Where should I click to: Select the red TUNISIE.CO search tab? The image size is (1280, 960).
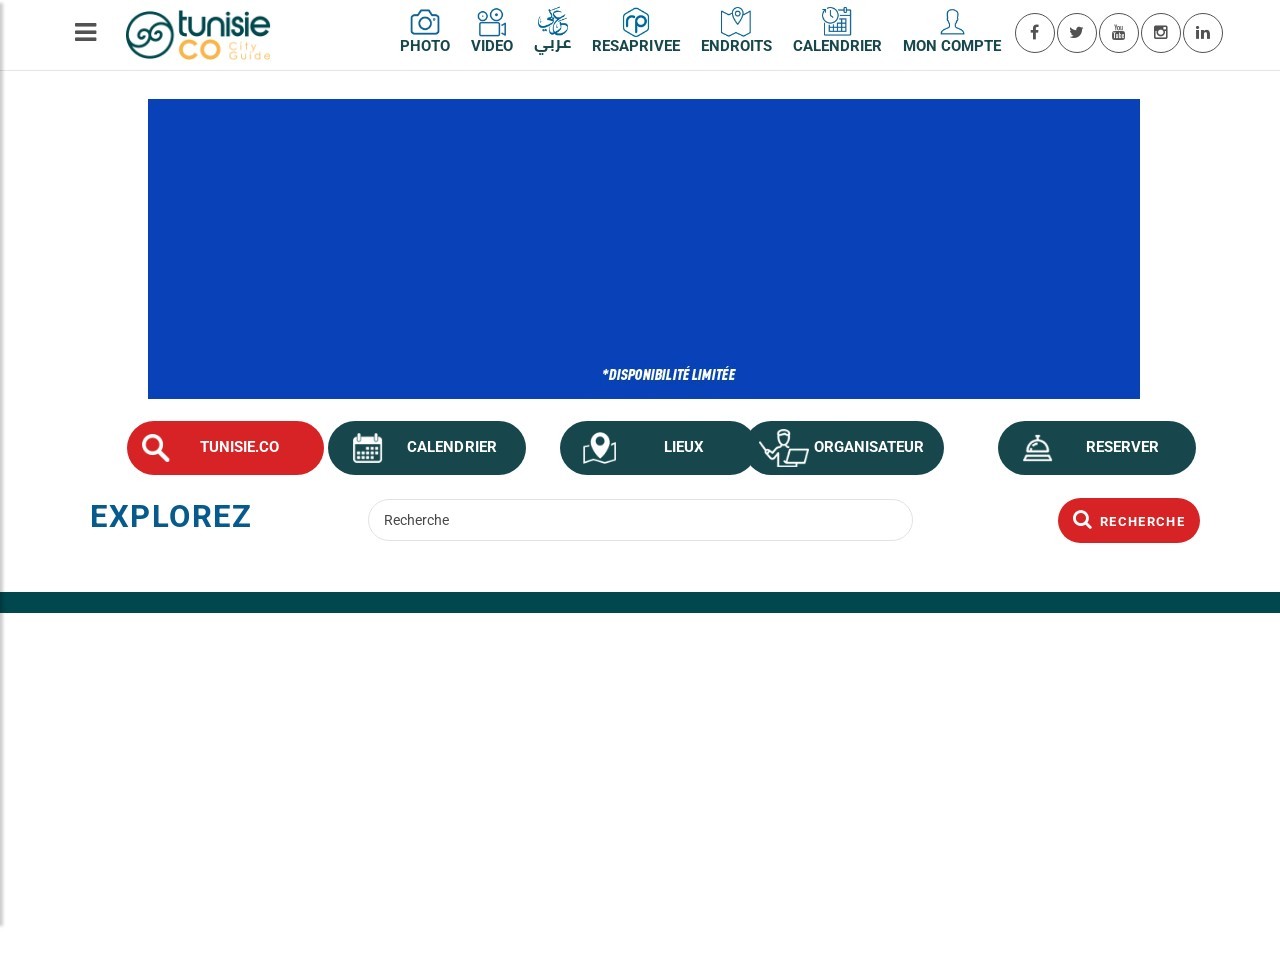point(225,448)
